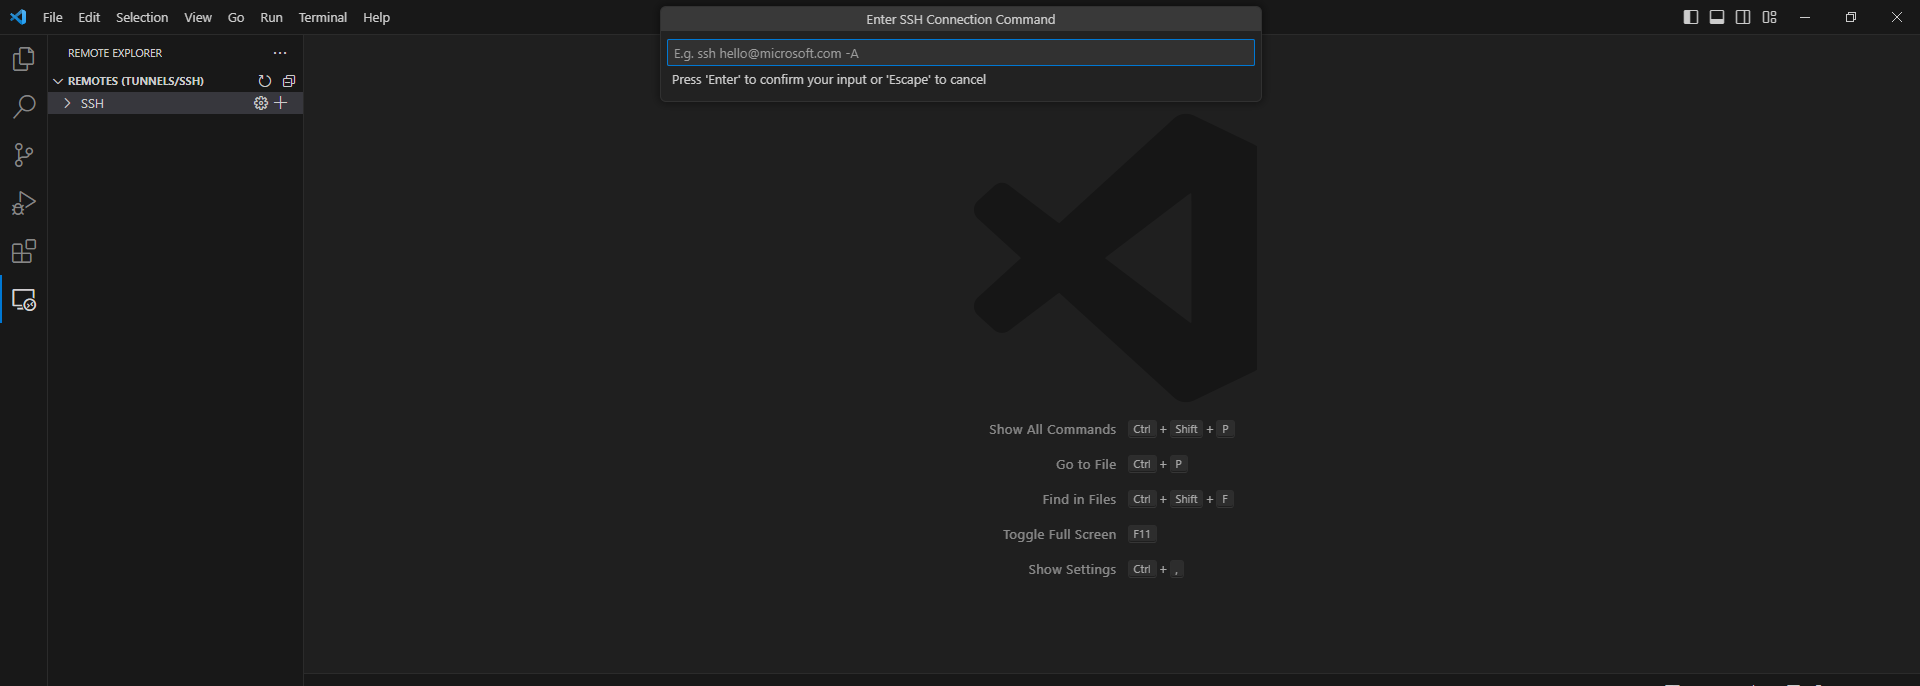Screen dimensions: 1920x686
Task: Collapse all in Remotes section
Action: (x=289, y=81)
